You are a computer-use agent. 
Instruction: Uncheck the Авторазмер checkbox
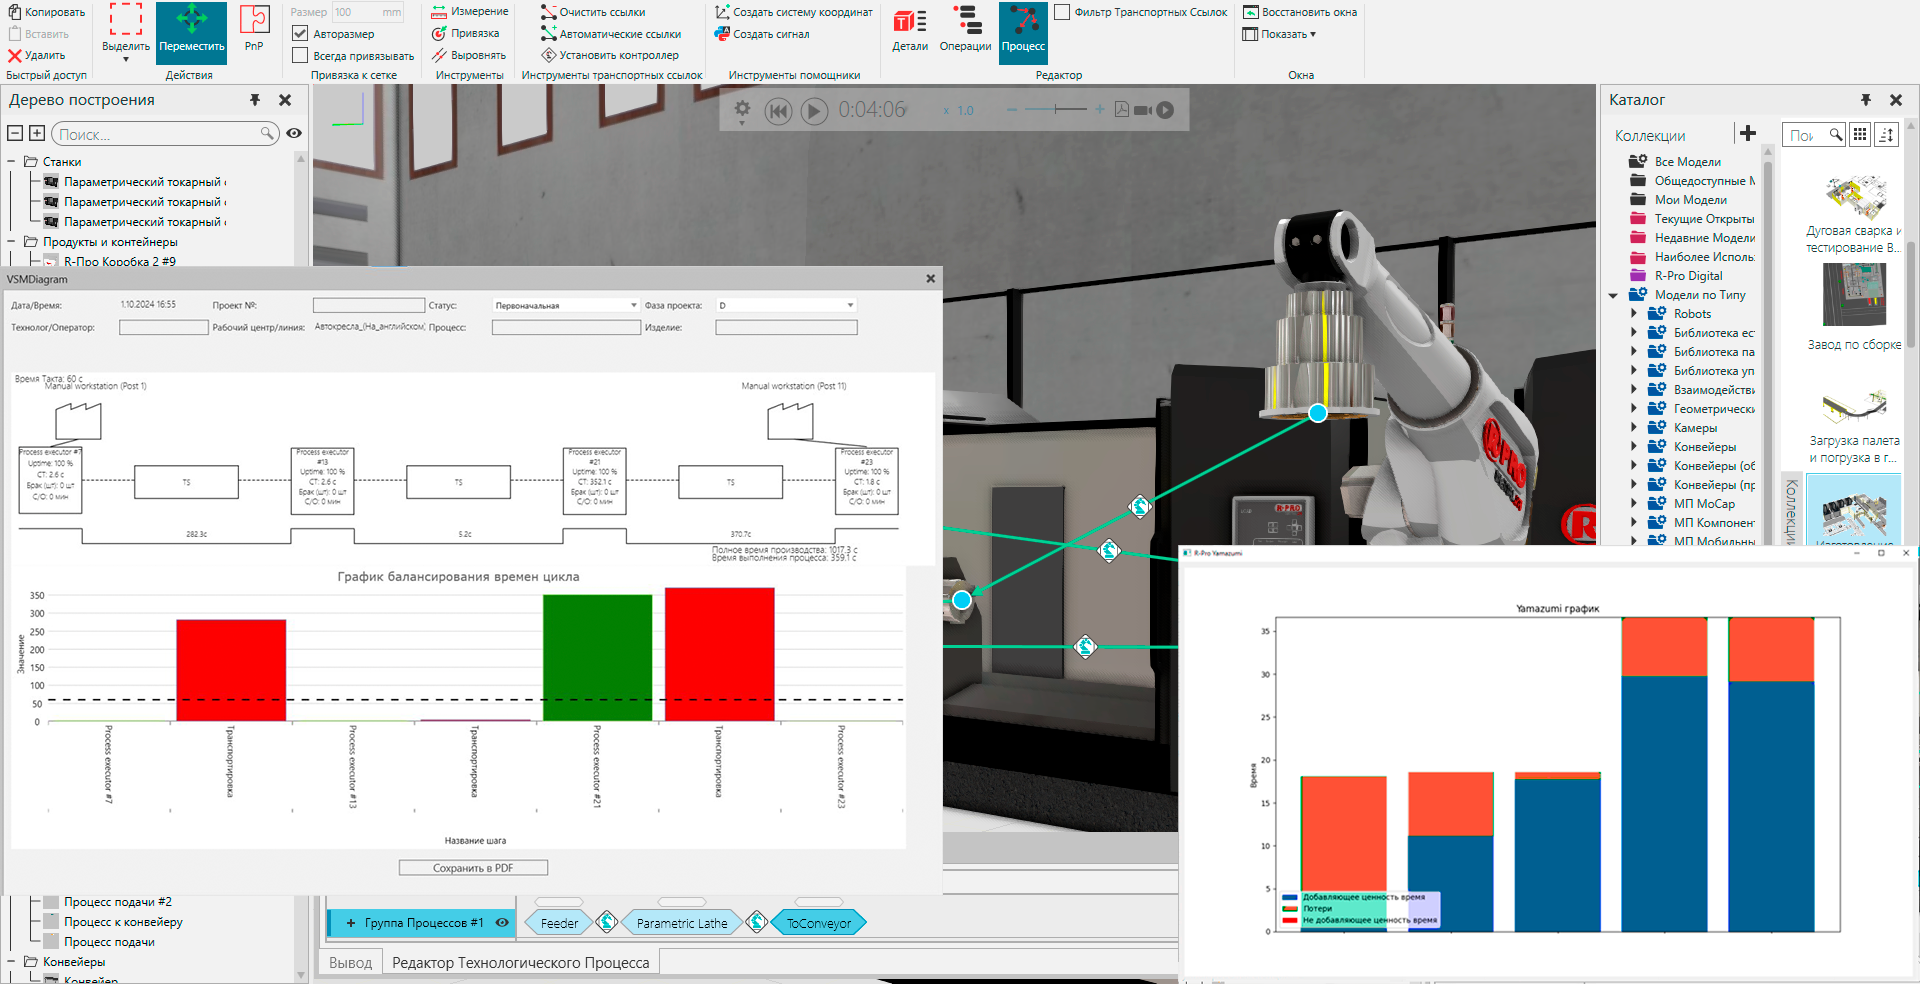tap(300, 33)
